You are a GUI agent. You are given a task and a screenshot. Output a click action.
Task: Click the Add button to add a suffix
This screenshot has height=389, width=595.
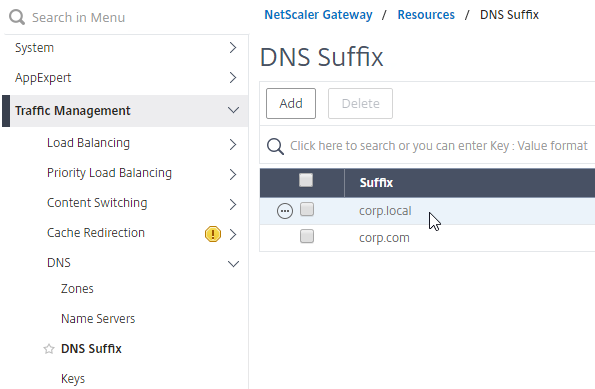[x=291, y=104]
